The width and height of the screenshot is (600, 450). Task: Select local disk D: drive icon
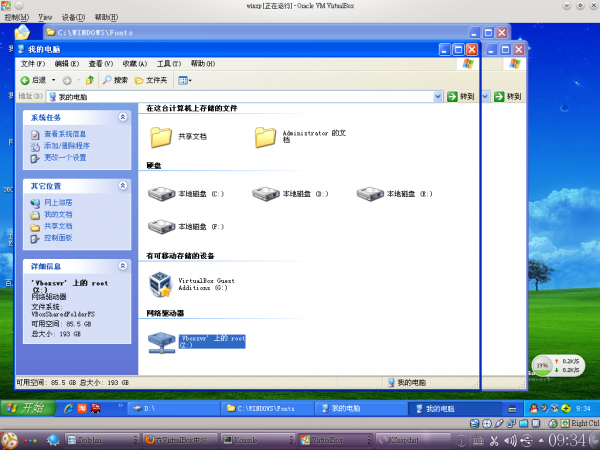(x=266, y=194)
